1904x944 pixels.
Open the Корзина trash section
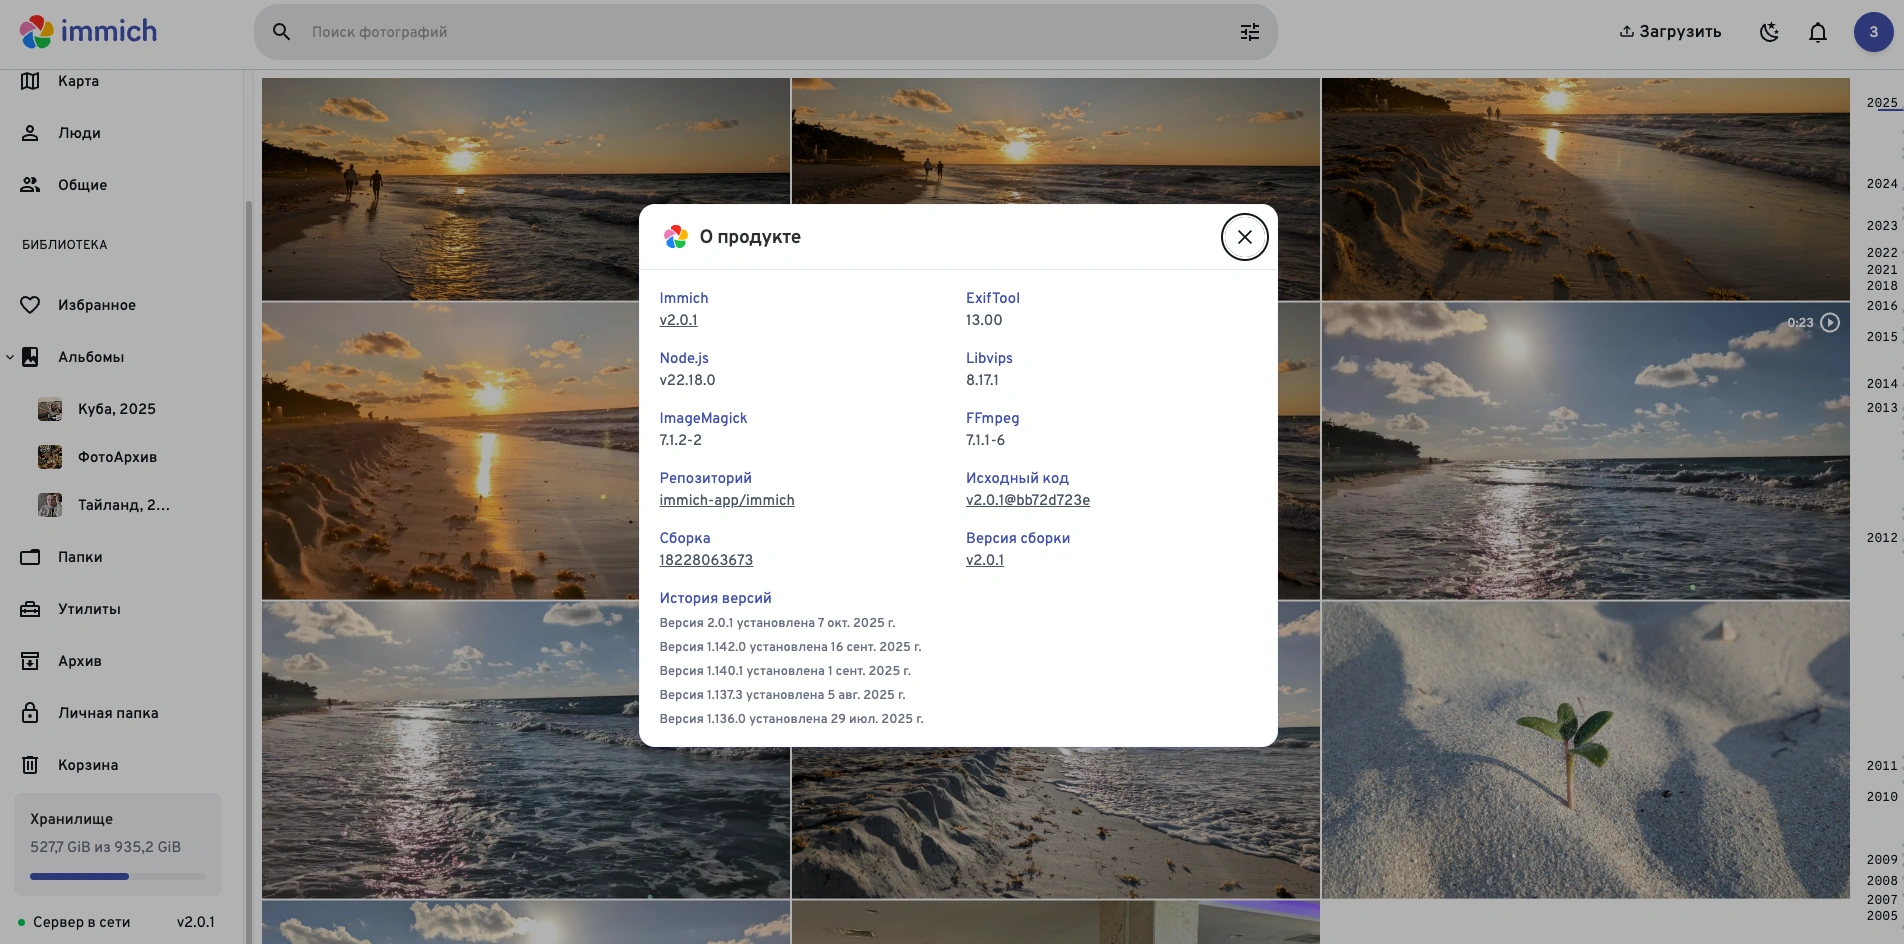87,765
